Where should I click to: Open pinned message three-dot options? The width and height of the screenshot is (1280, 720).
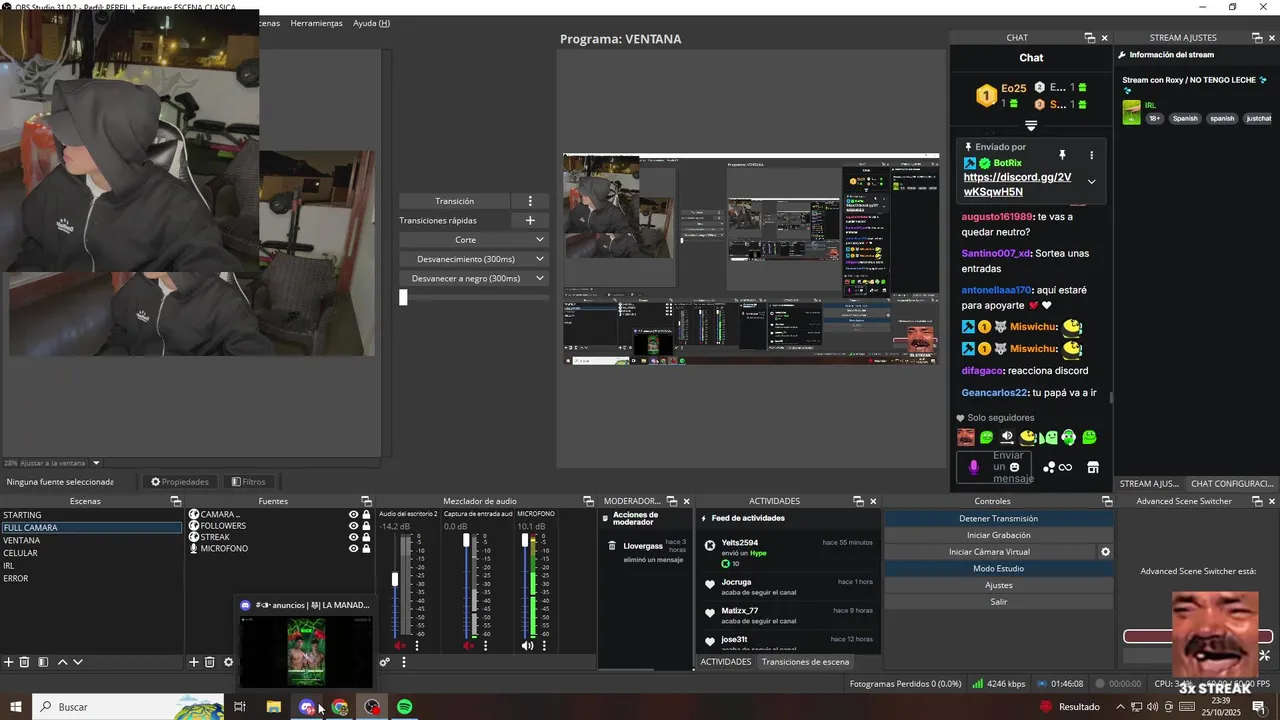coord(1091,155)
